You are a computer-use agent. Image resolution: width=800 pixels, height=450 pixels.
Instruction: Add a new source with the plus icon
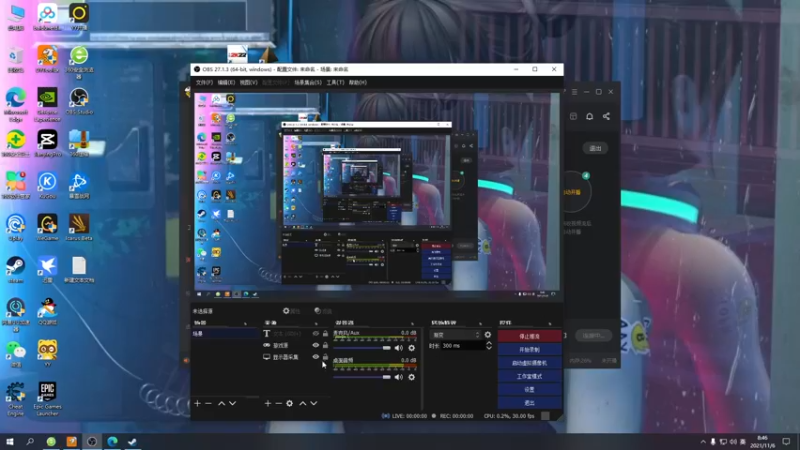tap(268, 404)
